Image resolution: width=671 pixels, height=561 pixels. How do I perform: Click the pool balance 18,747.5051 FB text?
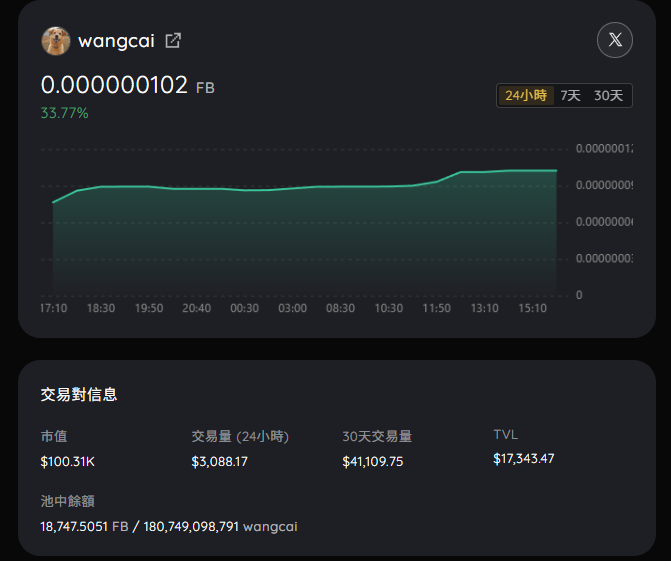[x=84, y=526]
